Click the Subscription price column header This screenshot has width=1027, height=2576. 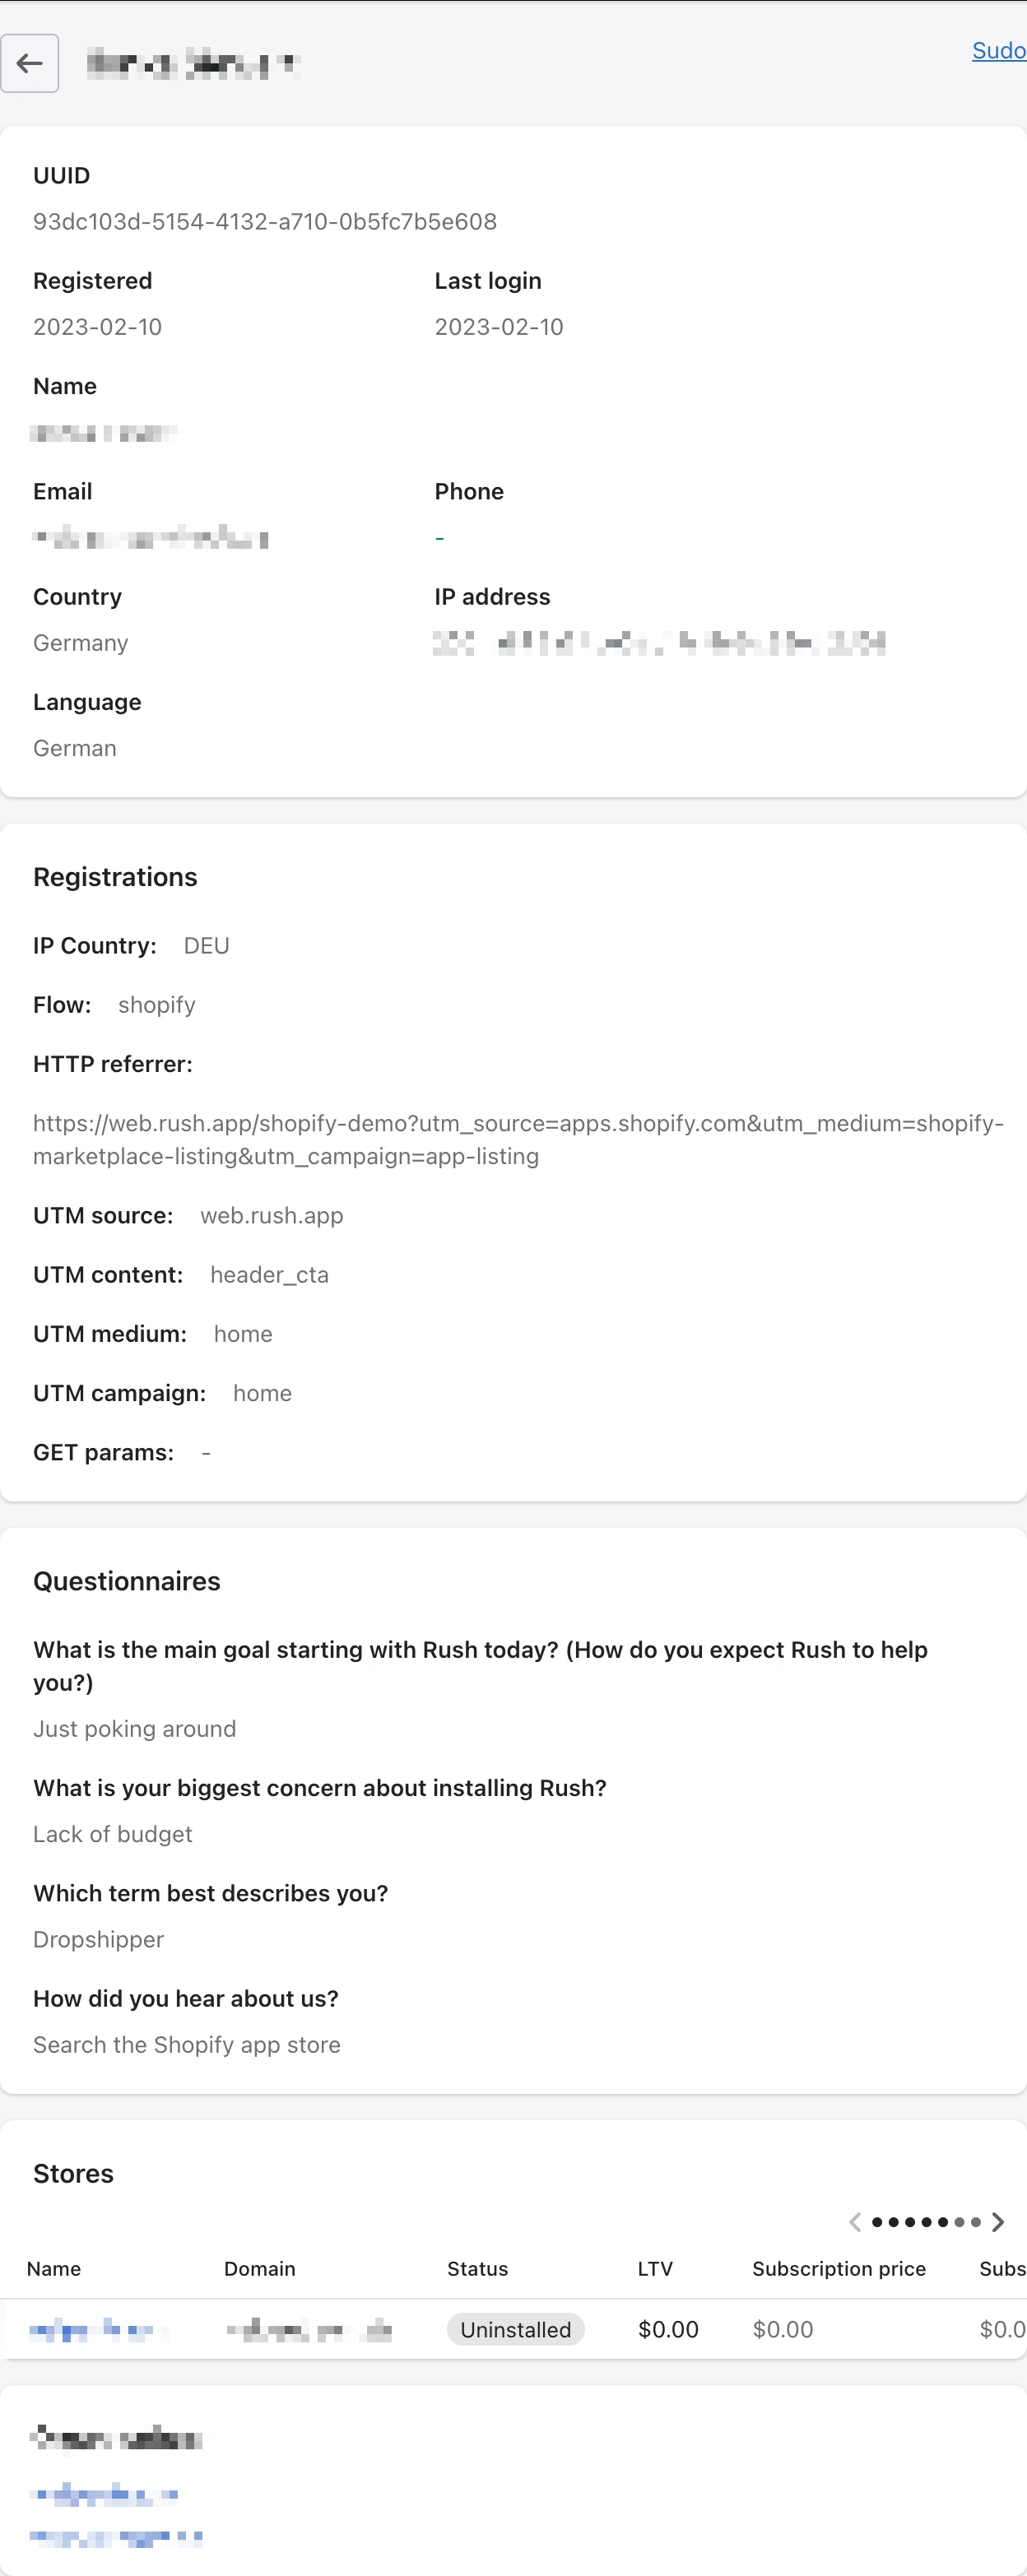pyautogui.click(x=839, y=2269)
